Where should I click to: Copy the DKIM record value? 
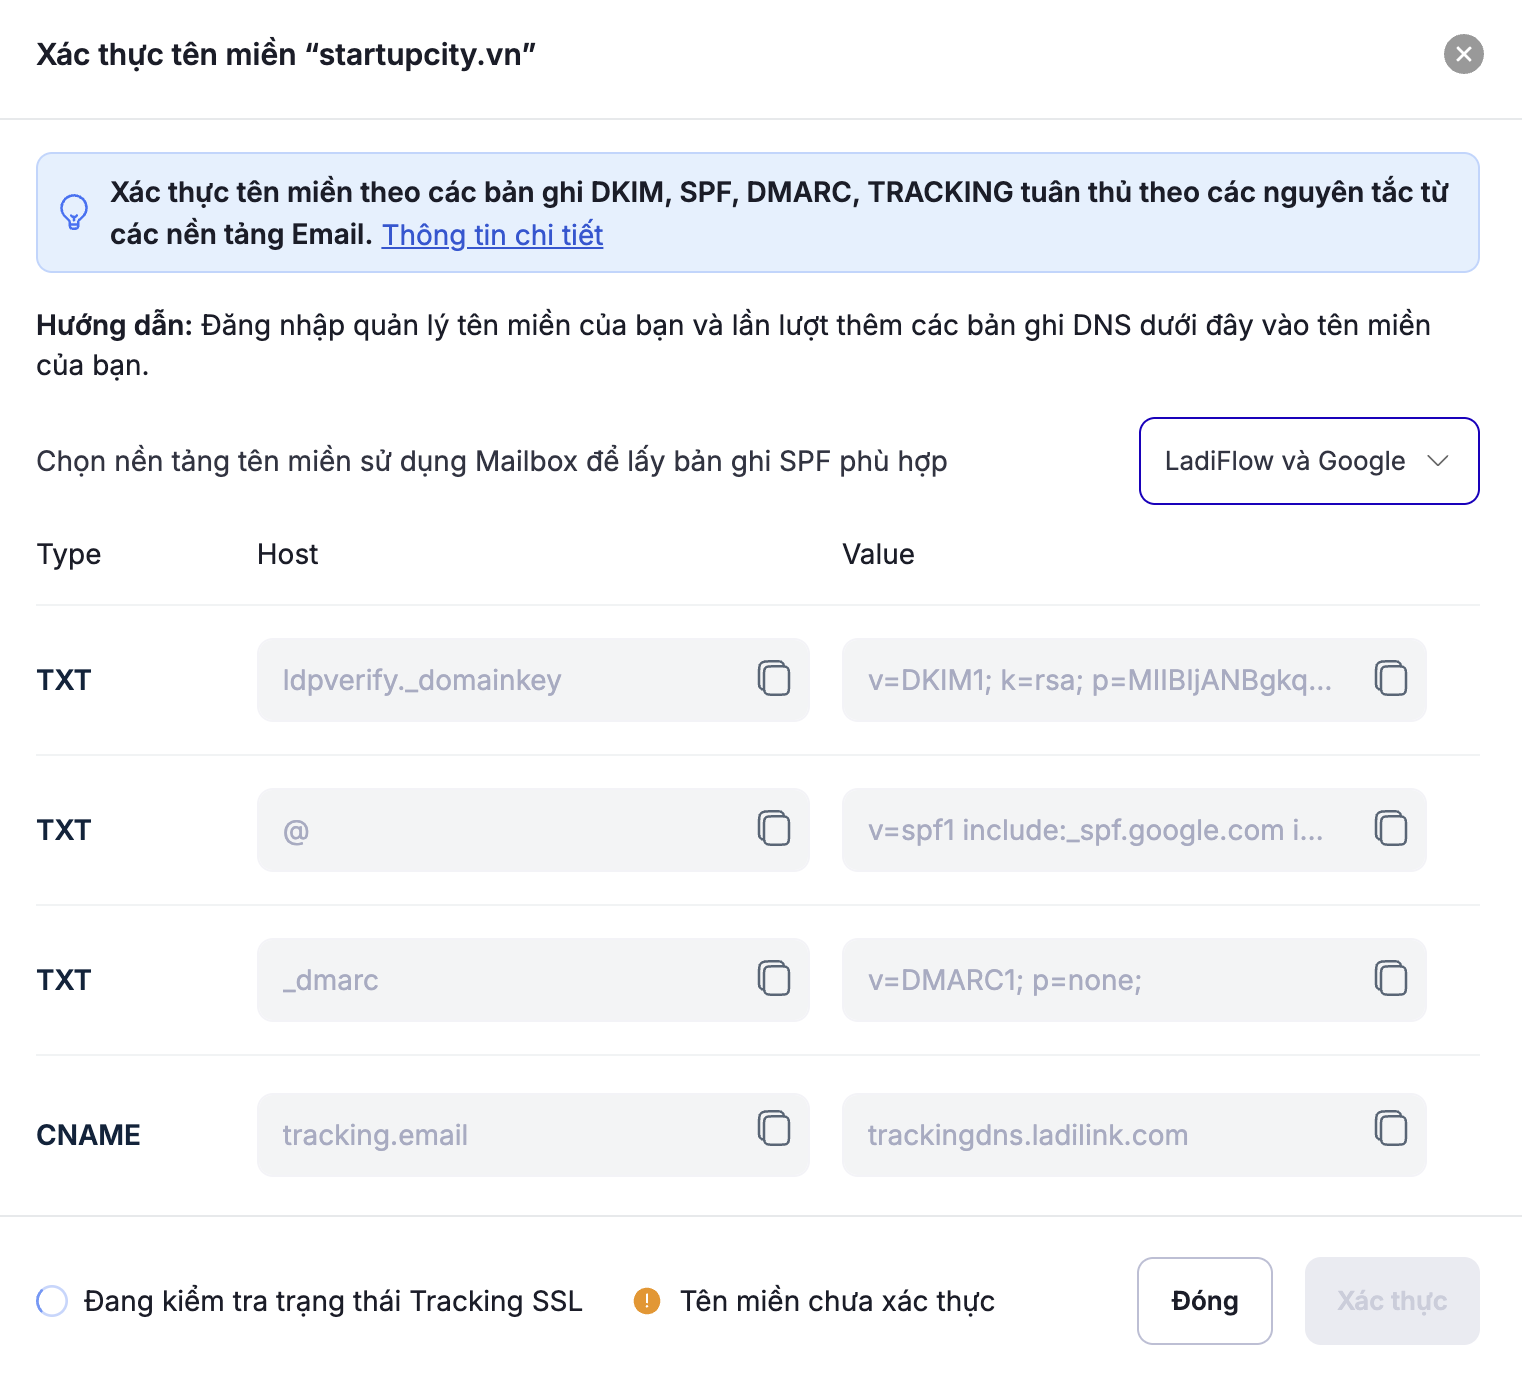point(1391,678)
